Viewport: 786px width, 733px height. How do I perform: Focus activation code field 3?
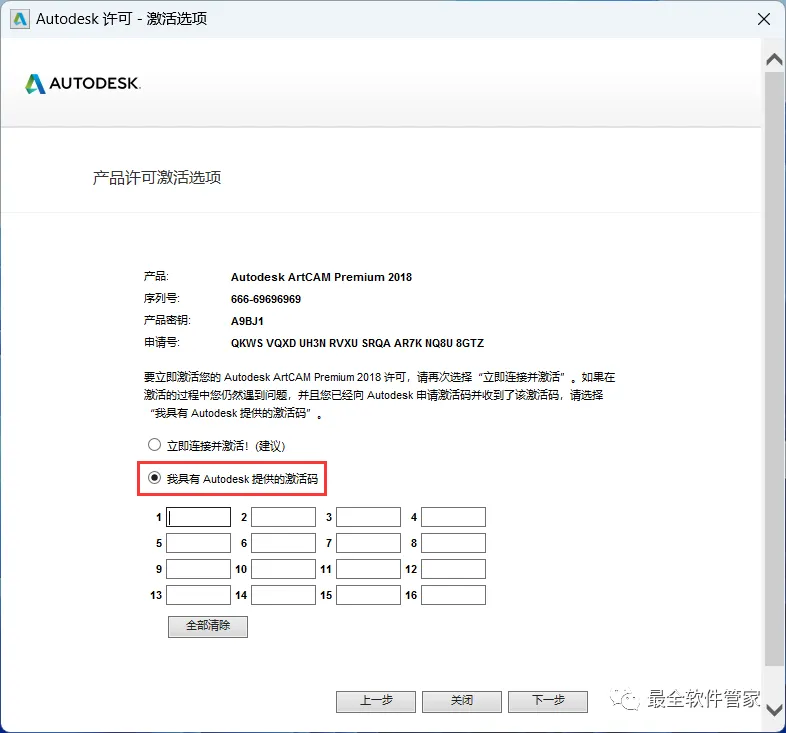(368, 517)
